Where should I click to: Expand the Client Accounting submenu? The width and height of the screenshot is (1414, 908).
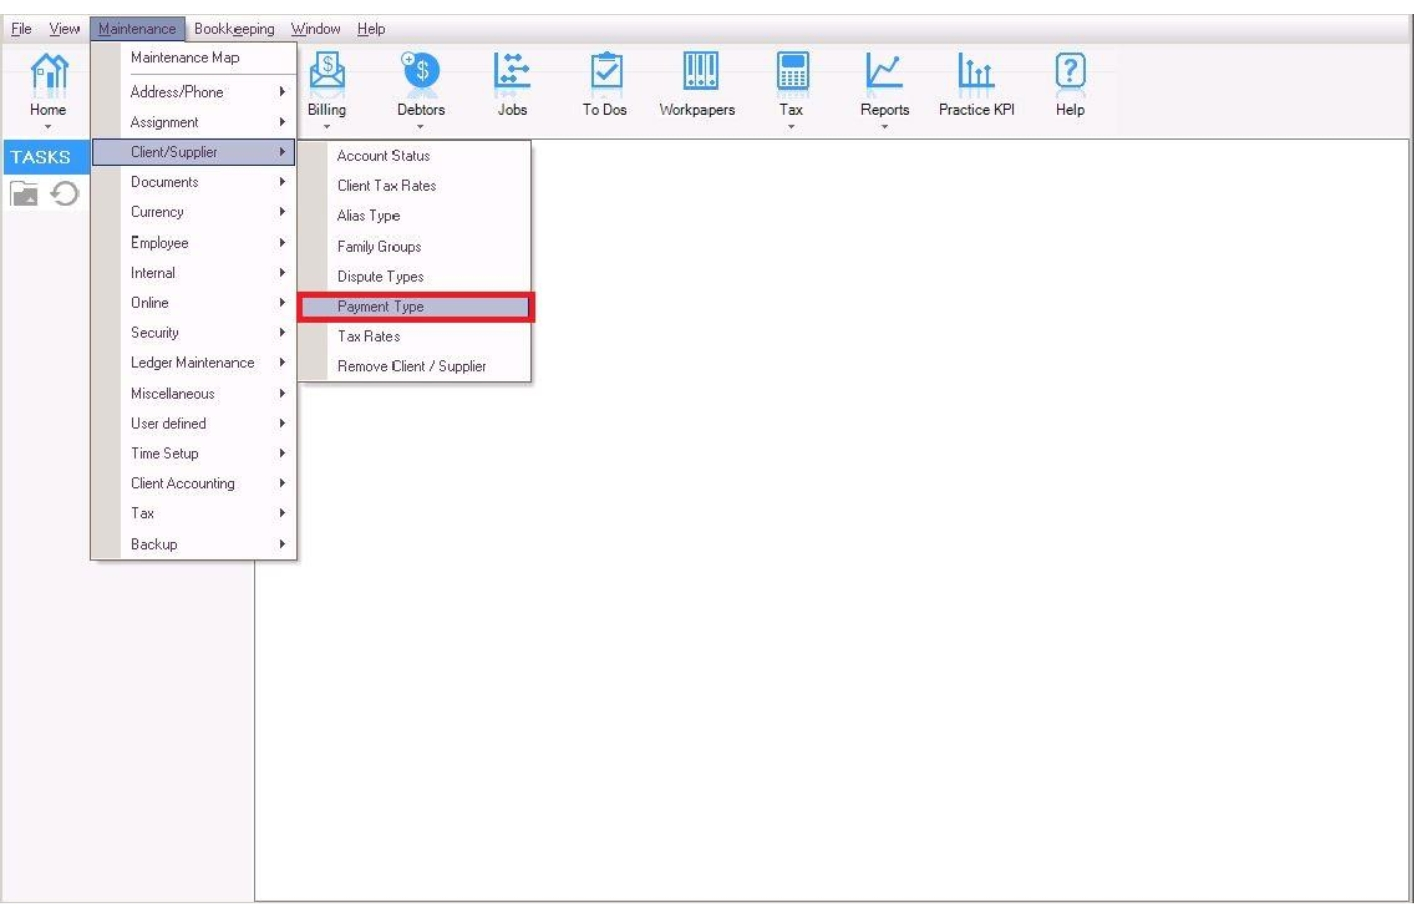click(183, 484)
